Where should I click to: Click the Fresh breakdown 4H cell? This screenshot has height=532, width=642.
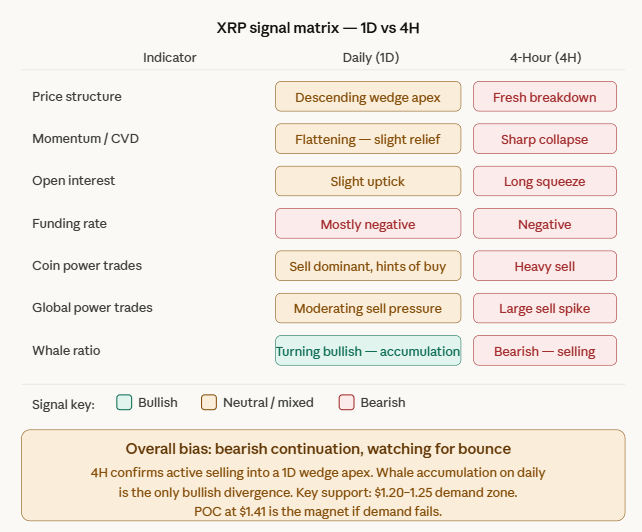tap(544, 97)
